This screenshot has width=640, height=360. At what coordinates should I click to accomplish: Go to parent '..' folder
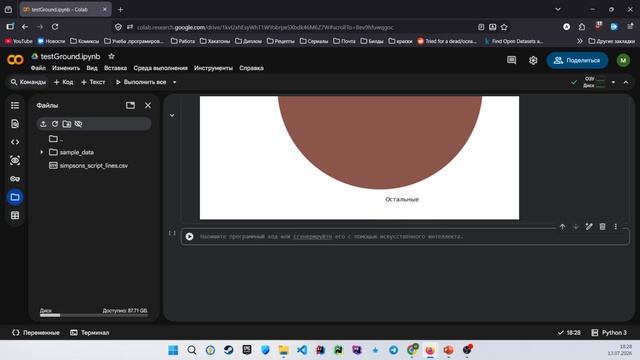(x=56, y=139)
